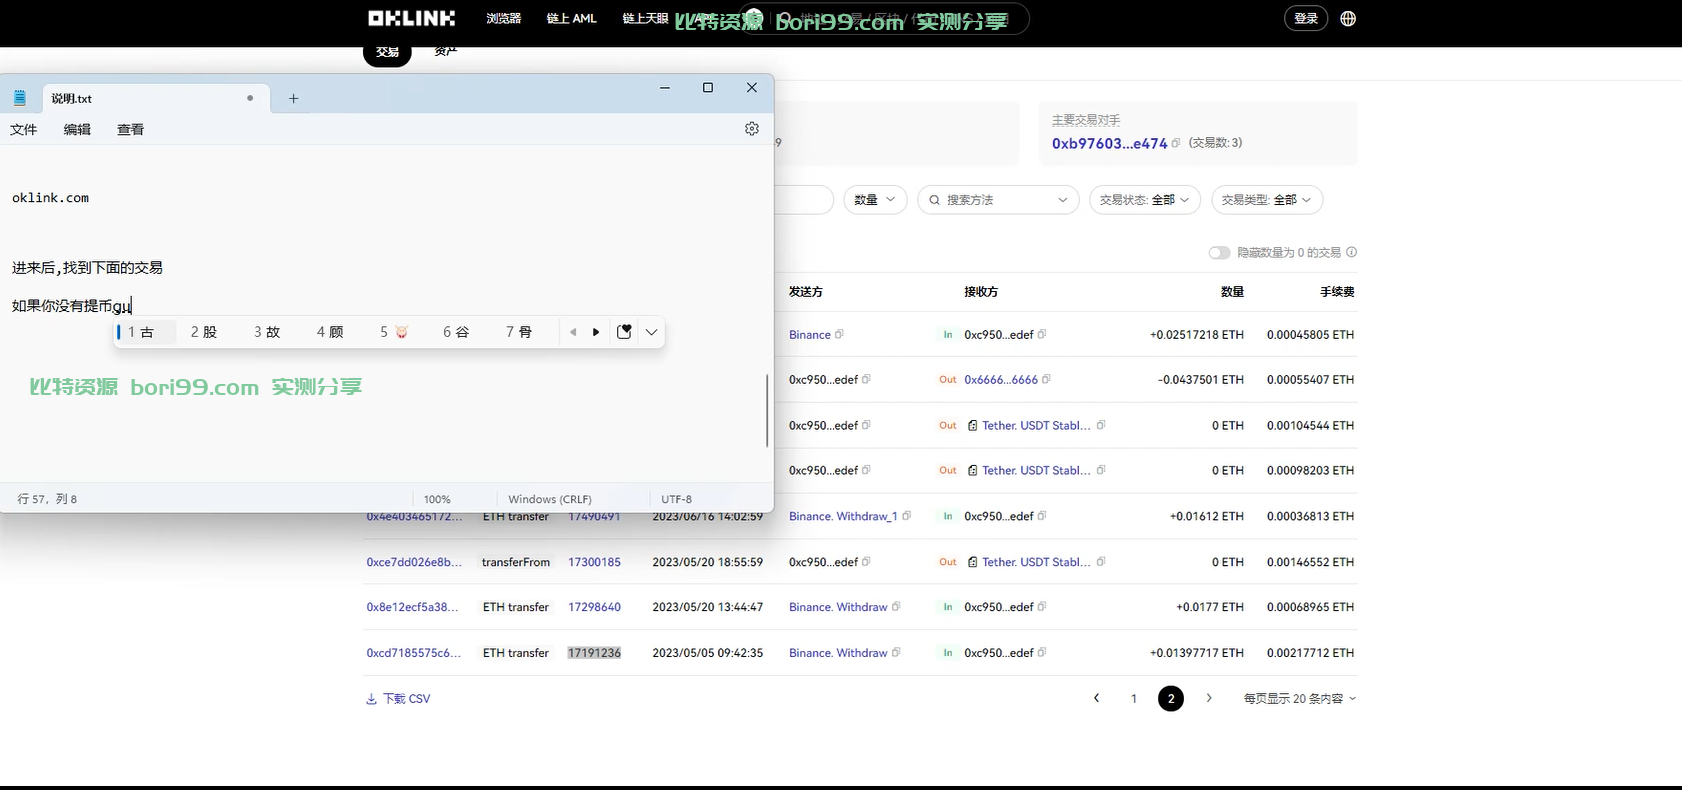
Task: Open transaction 0x8e12ecf5a38...
Action: [412, 607]
